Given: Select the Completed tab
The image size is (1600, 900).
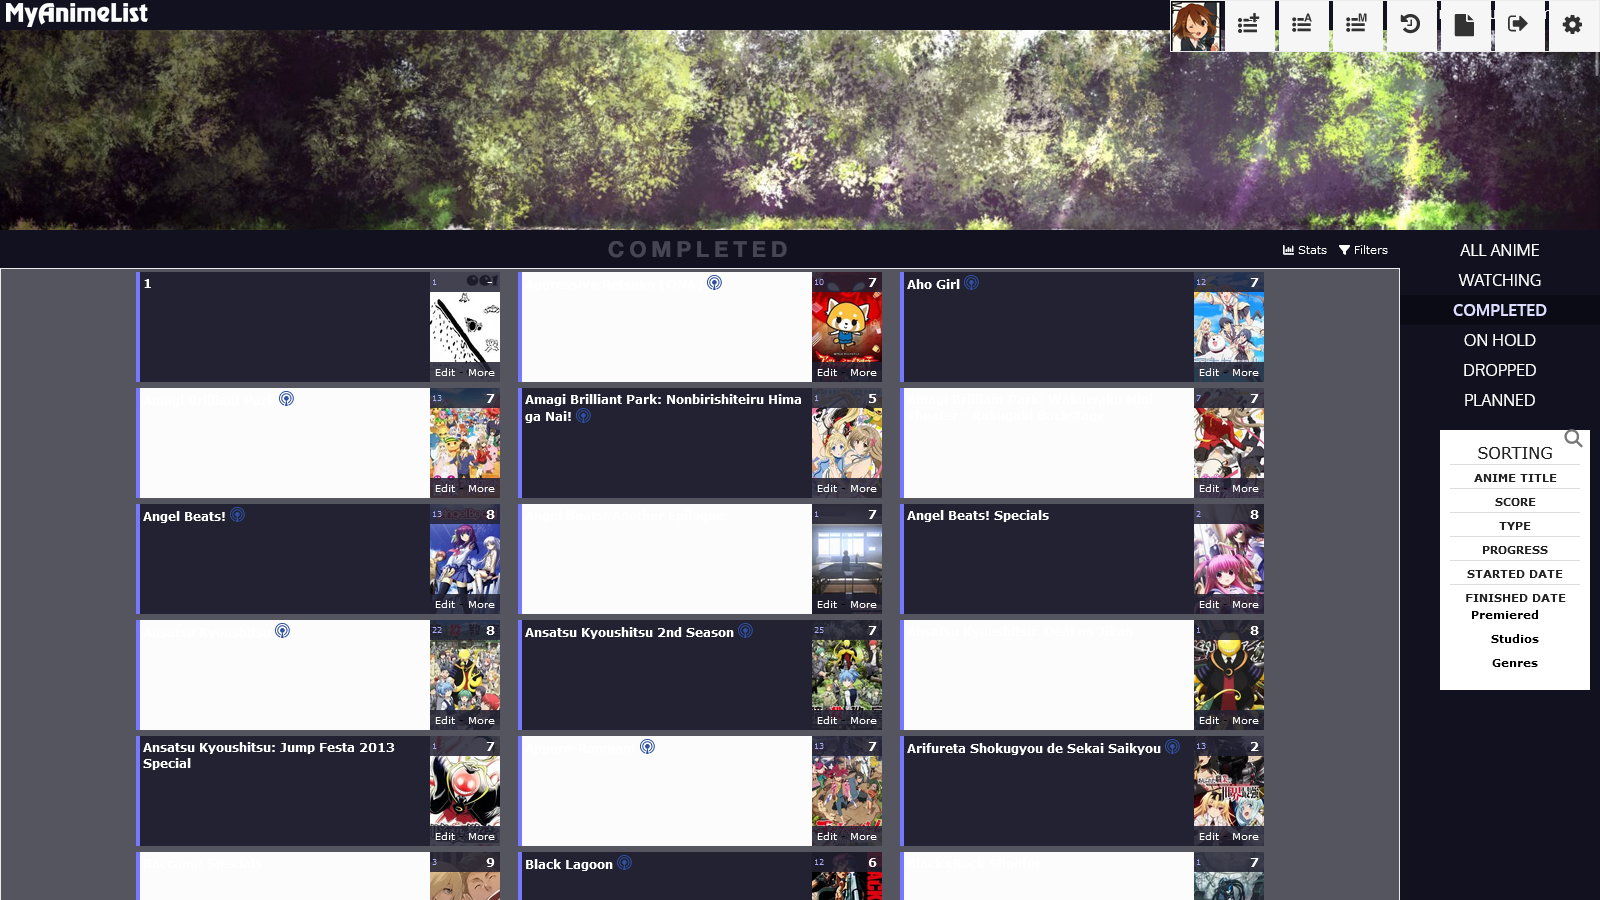Looking at the screenshot, I should (1499, 310).
